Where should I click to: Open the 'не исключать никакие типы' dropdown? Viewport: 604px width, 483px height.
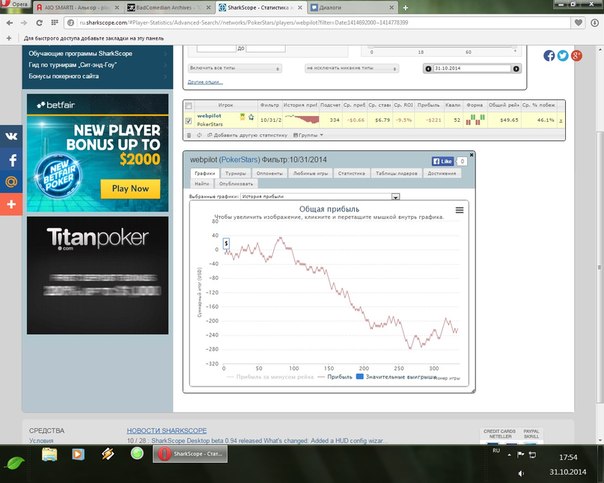click(x=352, y=68)
